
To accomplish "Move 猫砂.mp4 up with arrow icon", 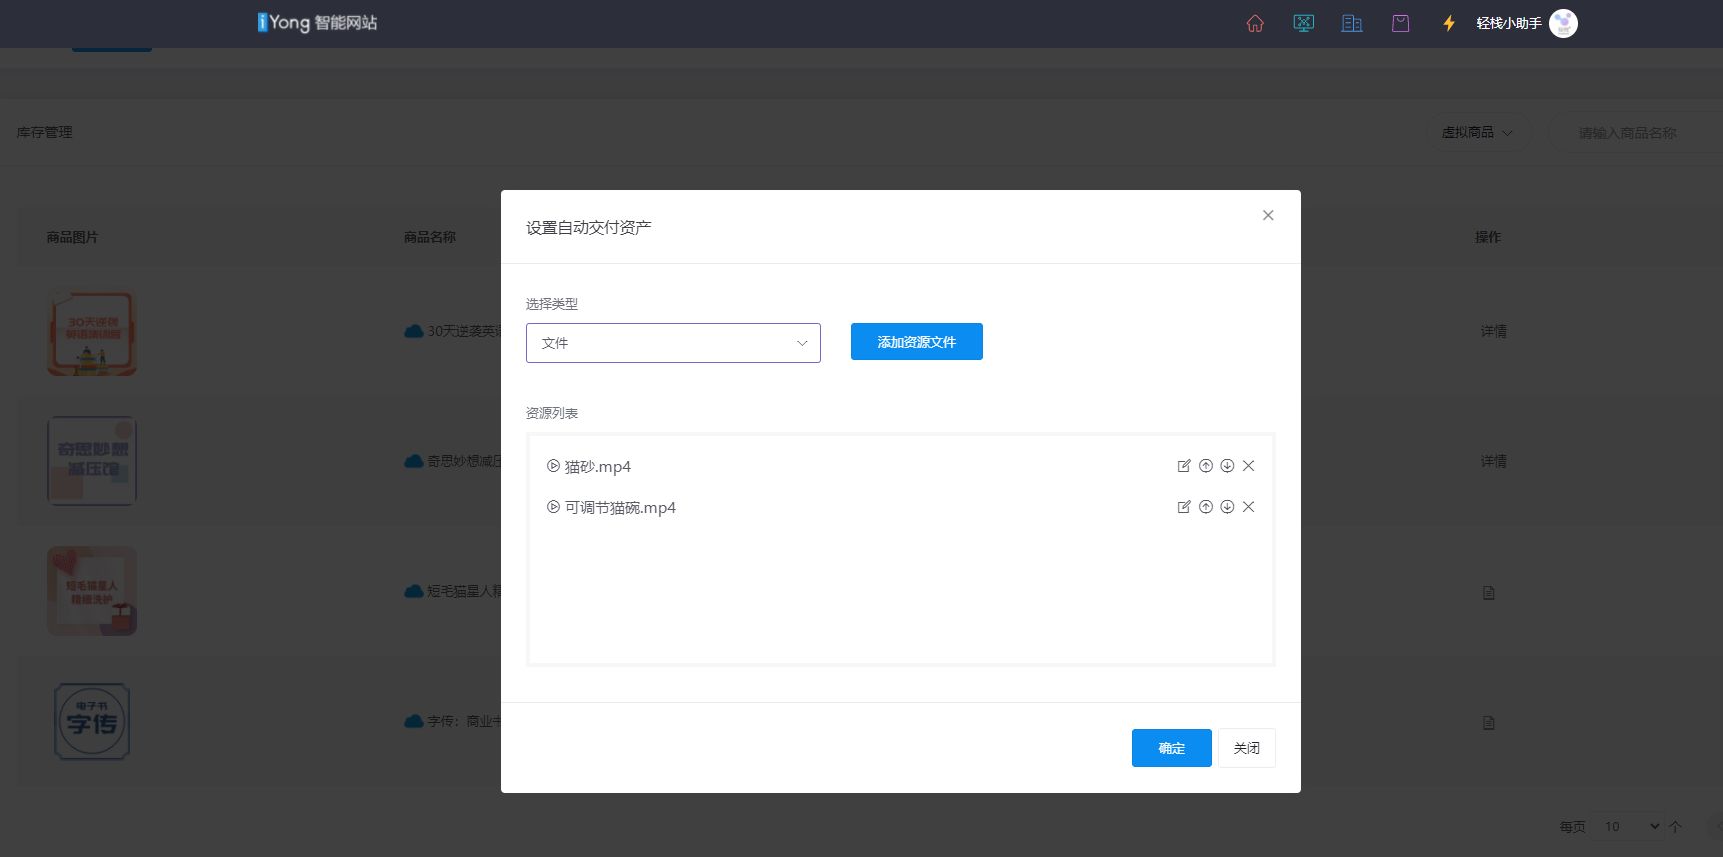I will point(1206,466).
